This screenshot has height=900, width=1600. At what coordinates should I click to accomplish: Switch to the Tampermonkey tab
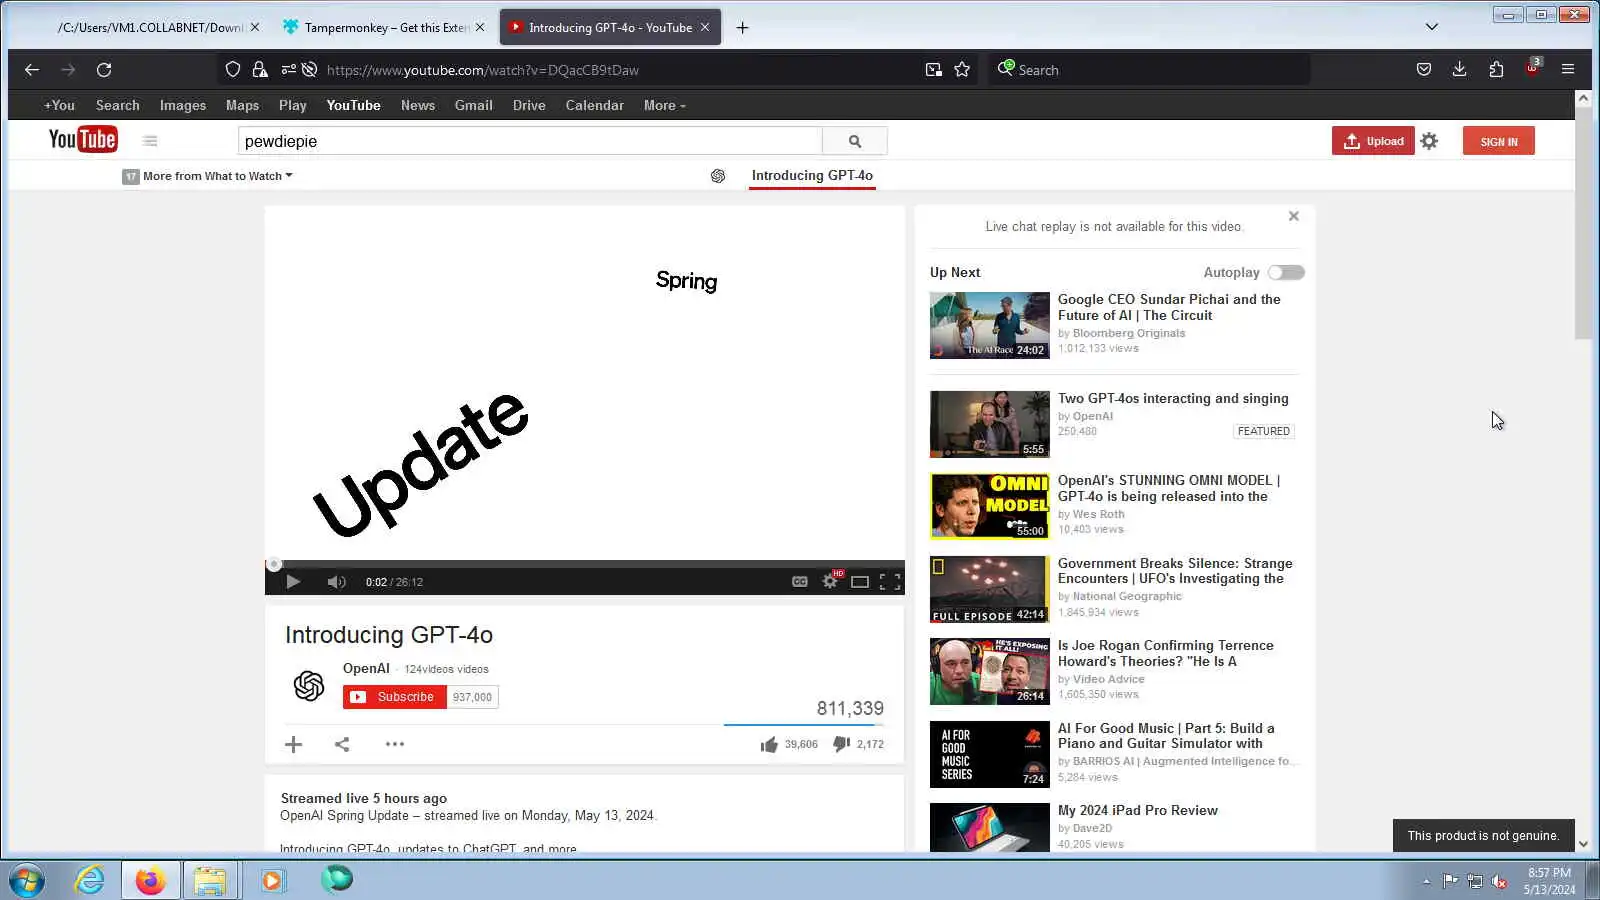tap(384, 28)
